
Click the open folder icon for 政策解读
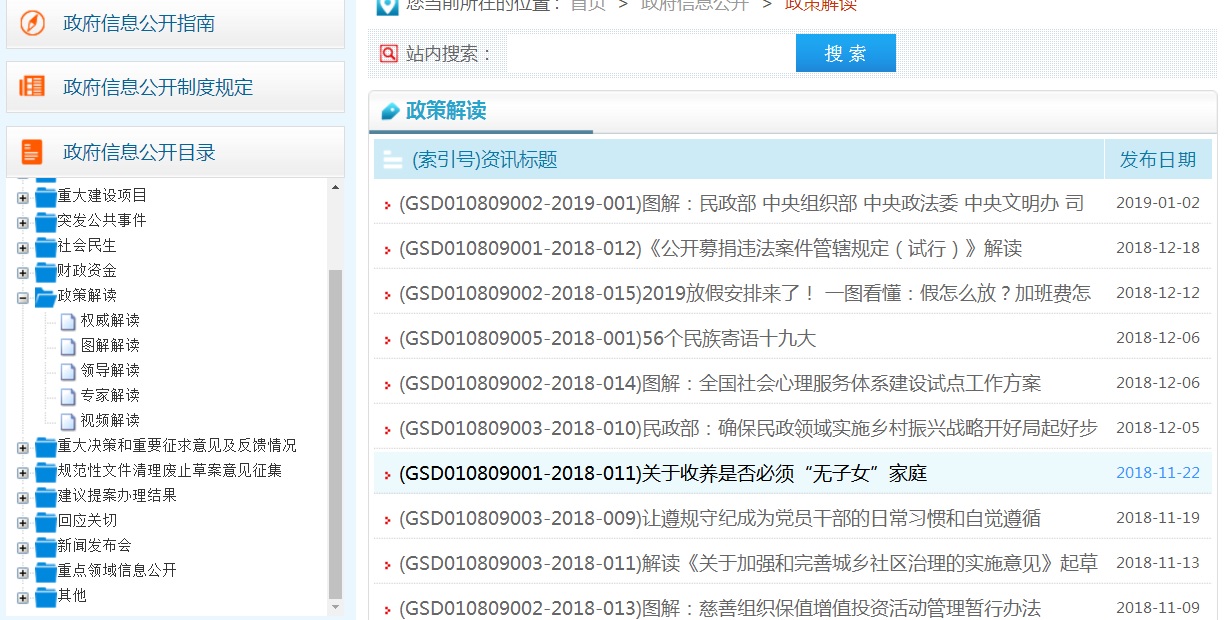tap(45, 296)
